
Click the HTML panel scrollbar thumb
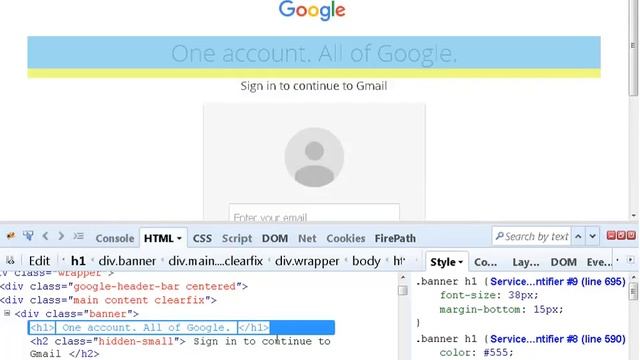point(403,290)
